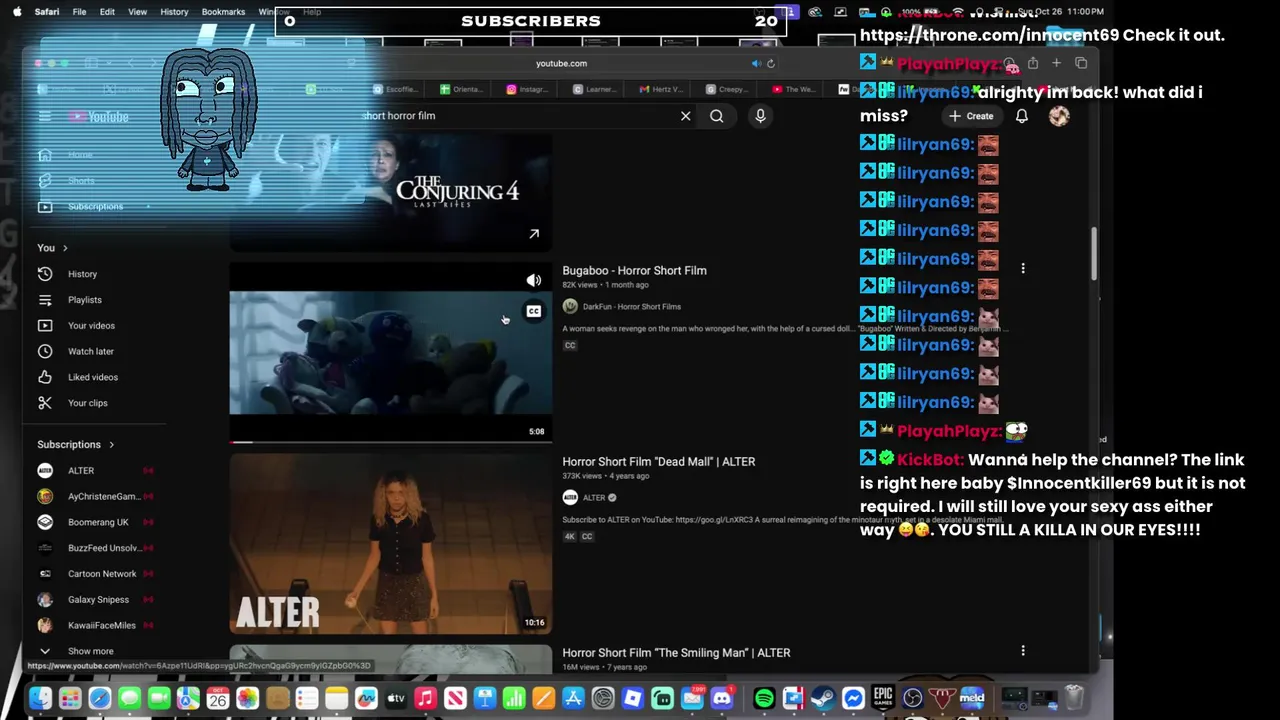Open the Dead Mall video thumbnail
Viewport: 1280px width, 720px height.
390,544
